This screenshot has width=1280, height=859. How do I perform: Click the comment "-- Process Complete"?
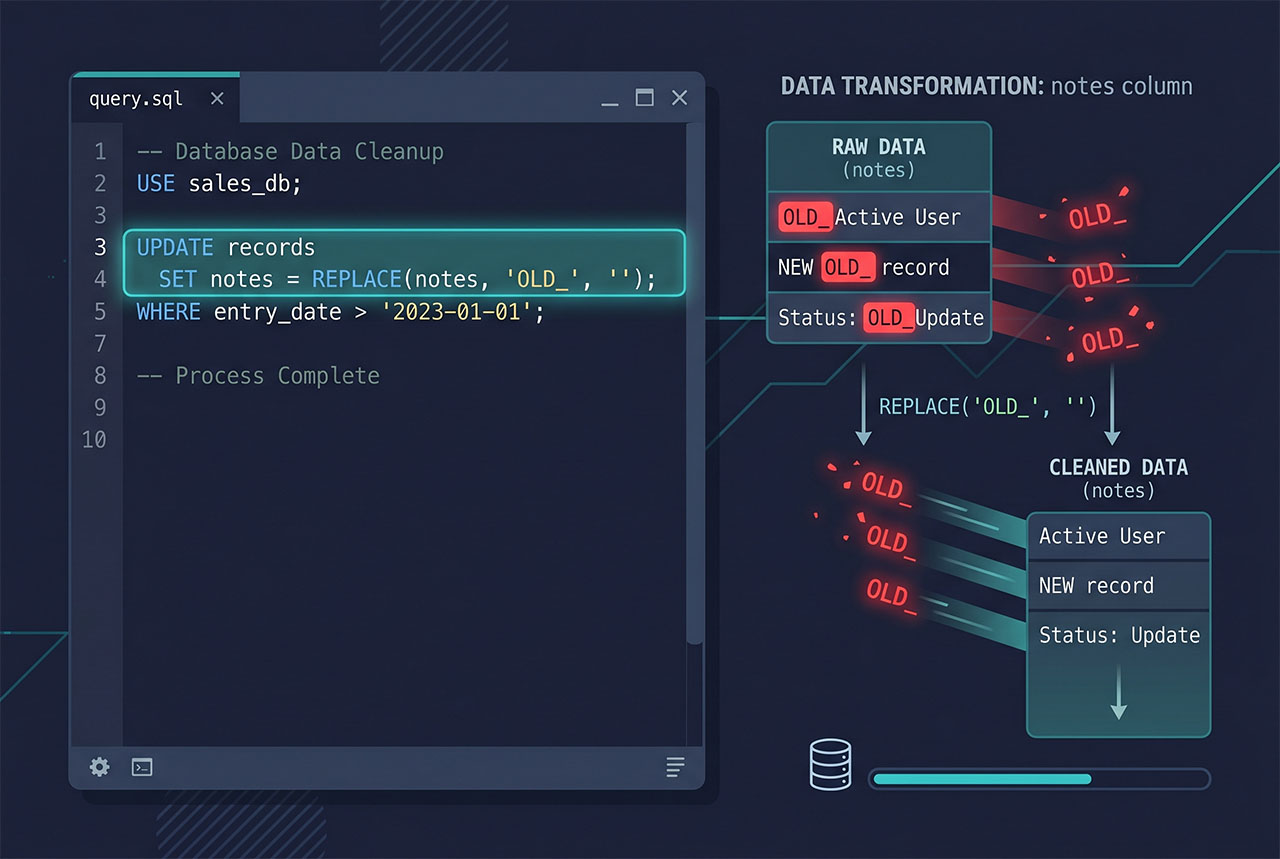258,375
